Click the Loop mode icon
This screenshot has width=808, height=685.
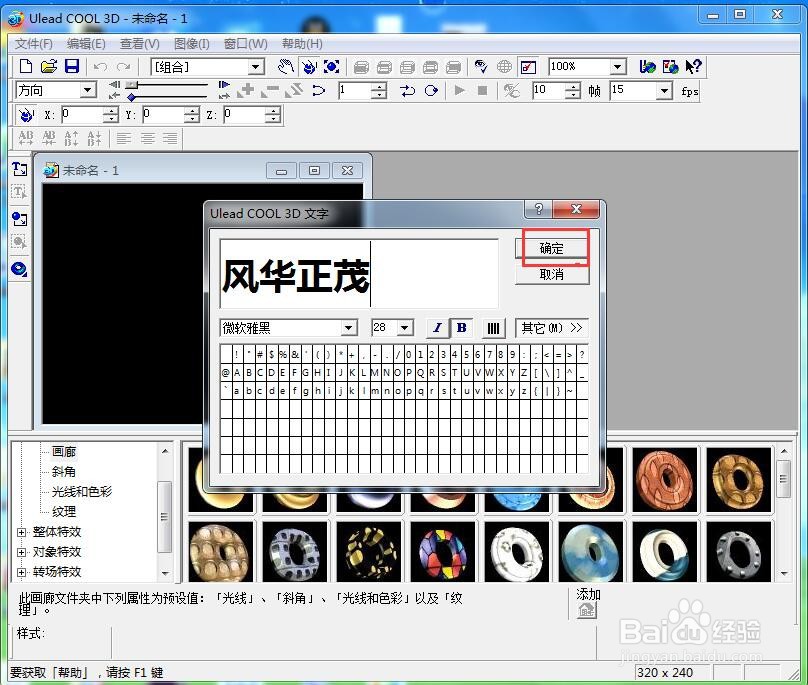[431, 91]
